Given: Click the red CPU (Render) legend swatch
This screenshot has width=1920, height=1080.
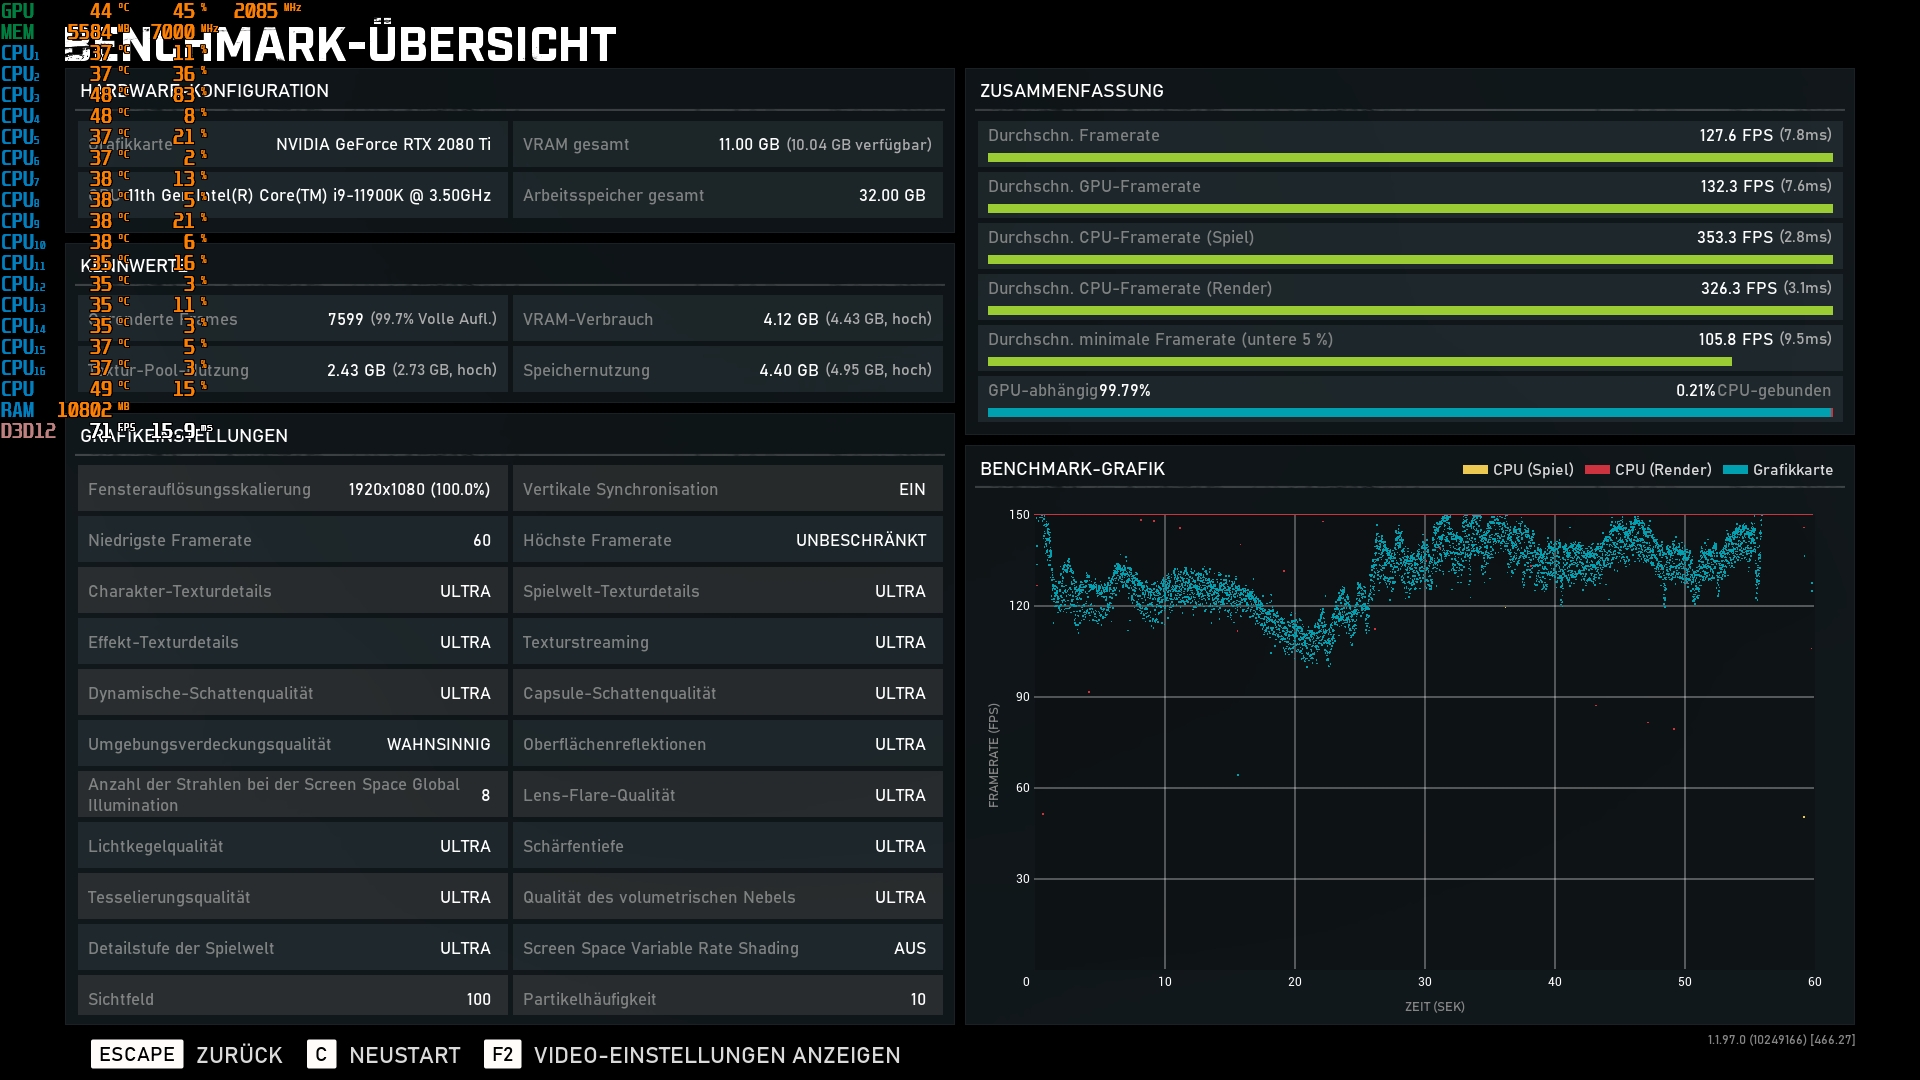Looking at the screenshot, I should [x=1597, y=470].
